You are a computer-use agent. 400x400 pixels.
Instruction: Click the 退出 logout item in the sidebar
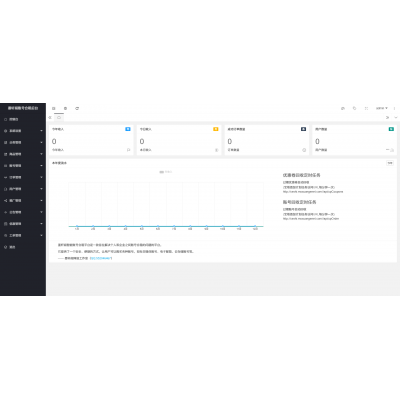[23, 247]
